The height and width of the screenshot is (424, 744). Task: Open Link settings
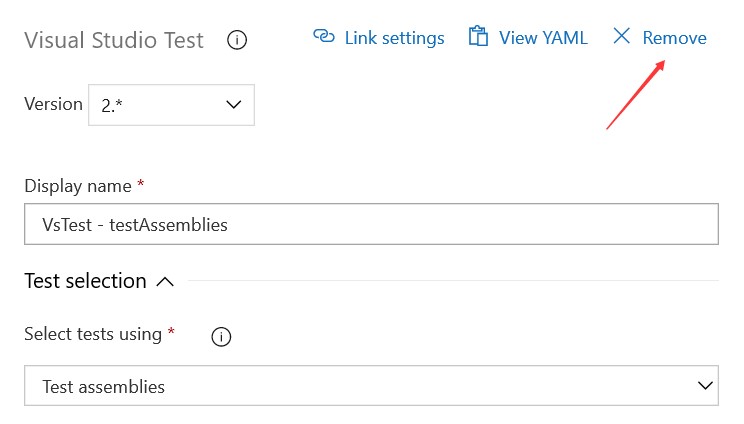click(x=394, y=38)
